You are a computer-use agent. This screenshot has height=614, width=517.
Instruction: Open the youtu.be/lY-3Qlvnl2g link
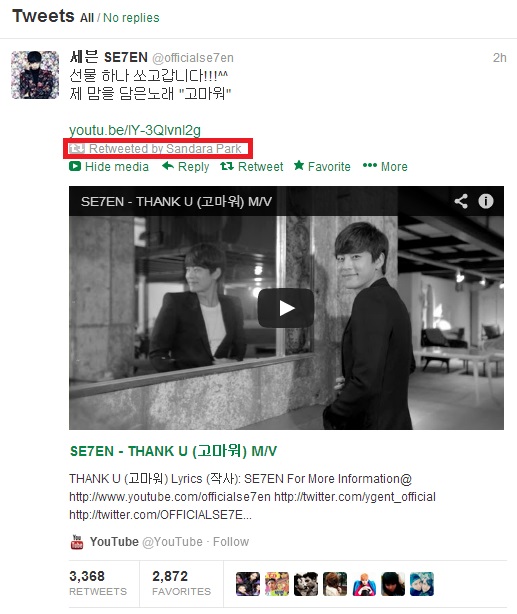click(x=135, y=130)
